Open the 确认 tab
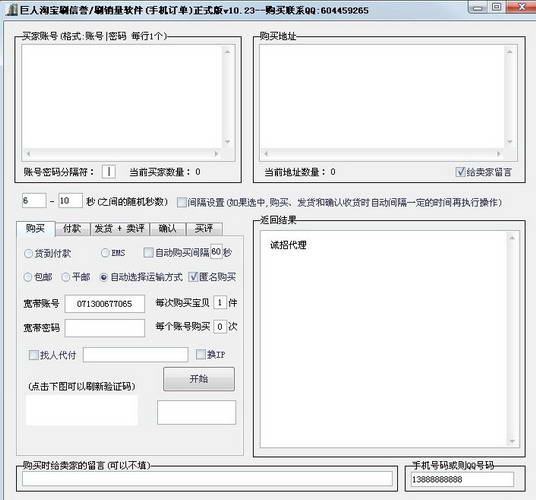This screenshot has height=500, width=536. [168, 229]
